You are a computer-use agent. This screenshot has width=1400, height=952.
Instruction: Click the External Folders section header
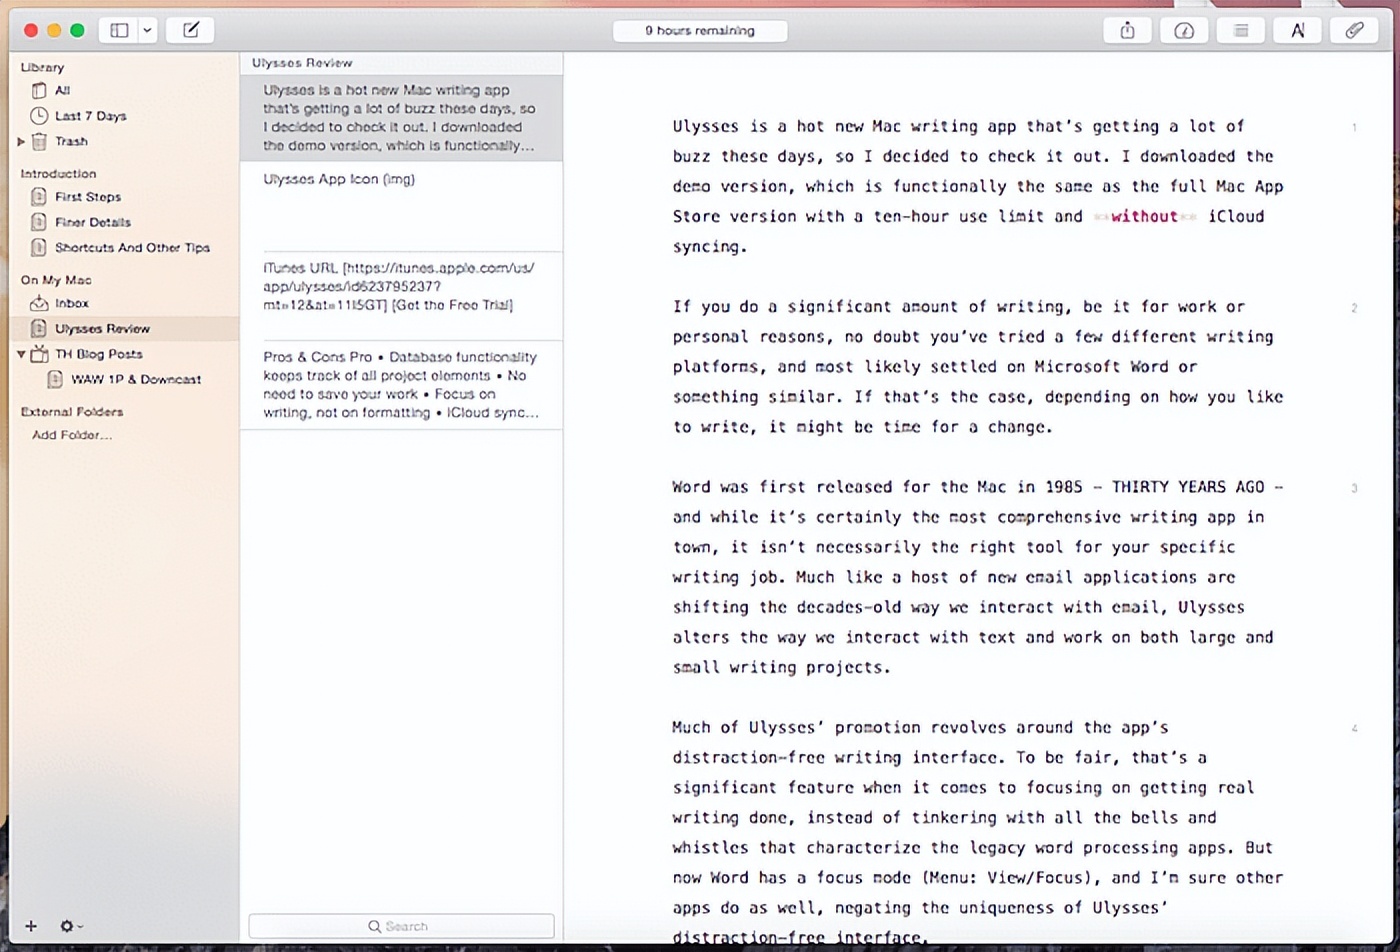72,412
